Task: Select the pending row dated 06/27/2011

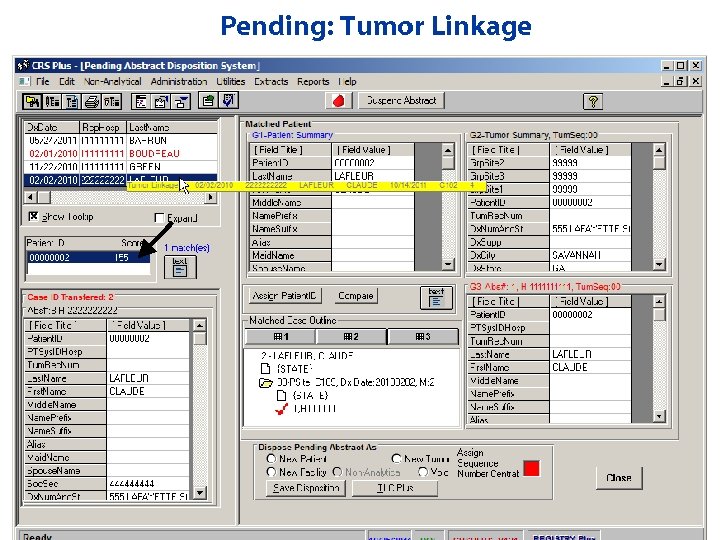Action: [x=120, y=141]
